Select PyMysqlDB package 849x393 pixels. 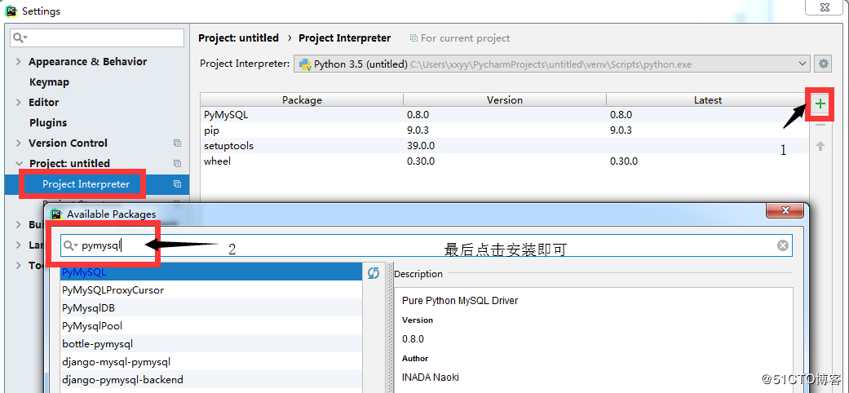coord(211,308)
